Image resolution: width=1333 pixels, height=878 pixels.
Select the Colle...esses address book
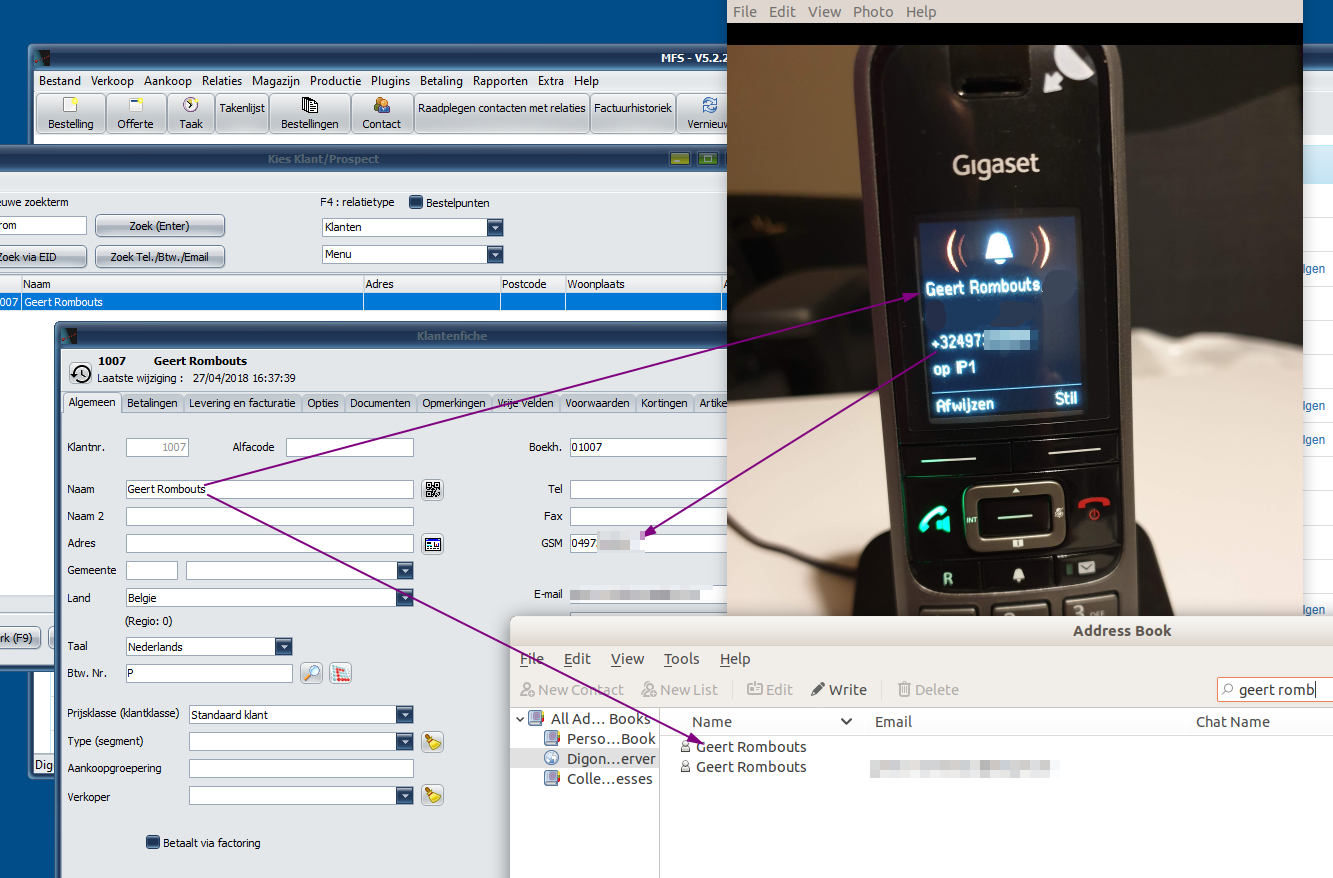(599, 779)
